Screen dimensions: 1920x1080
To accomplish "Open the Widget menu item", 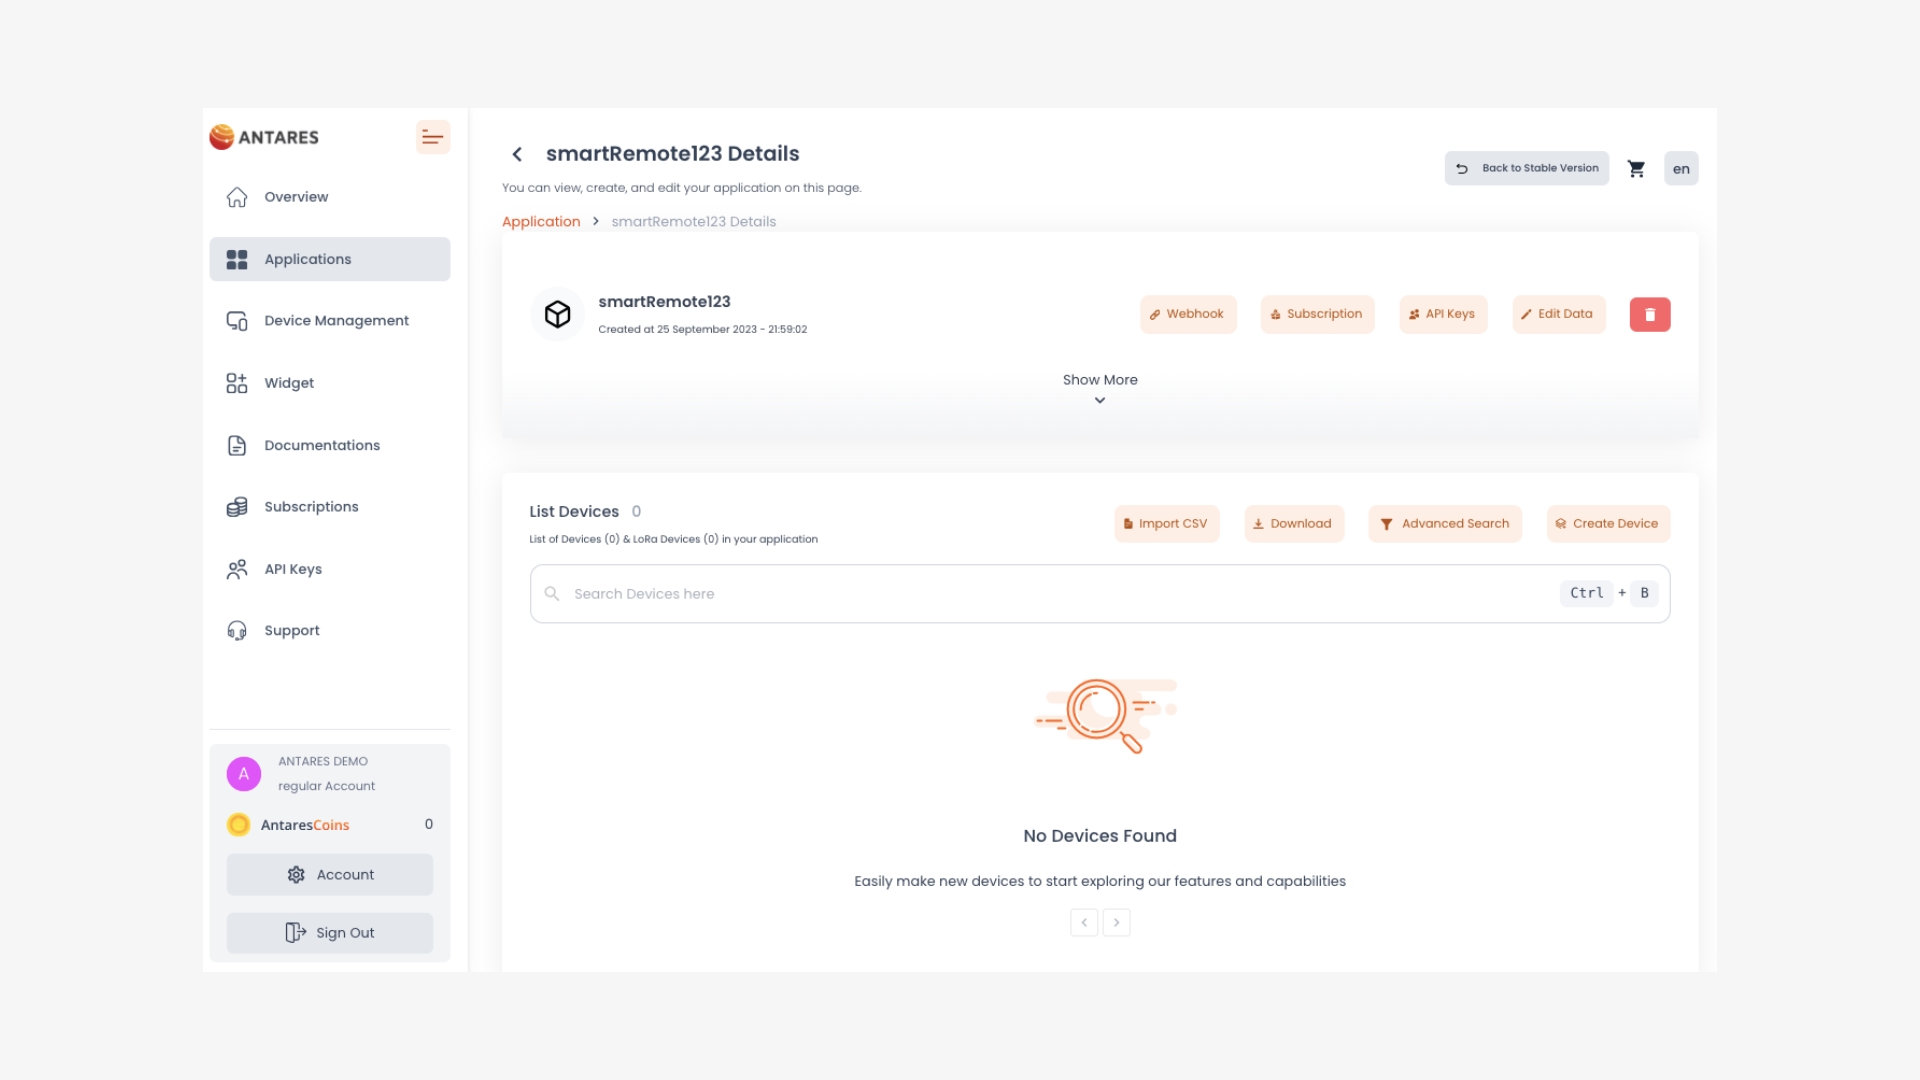I will pyautogui.click(x=289, y=383).
